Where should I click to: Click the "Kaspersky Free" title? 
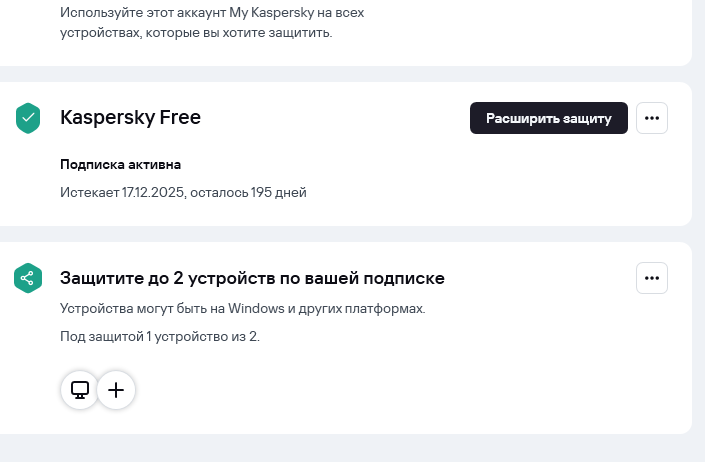130,118
